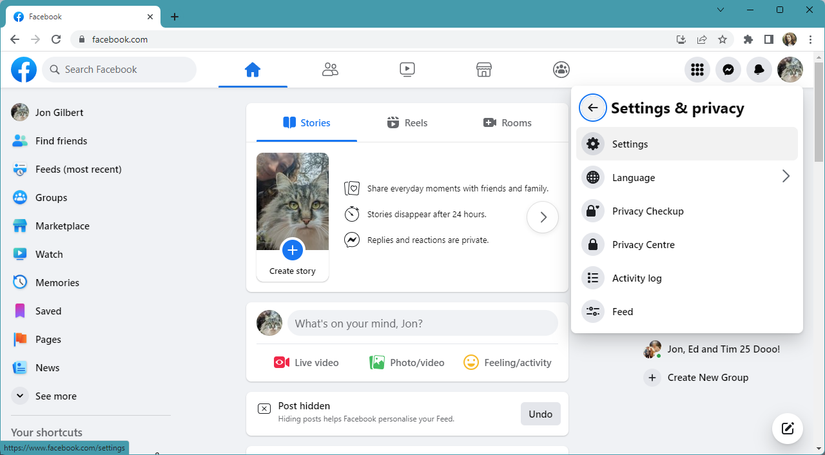This screenshot has width=825, height=455.
Task: Go back using Settings & privacy arrow
Action: (x=592, y=108)
